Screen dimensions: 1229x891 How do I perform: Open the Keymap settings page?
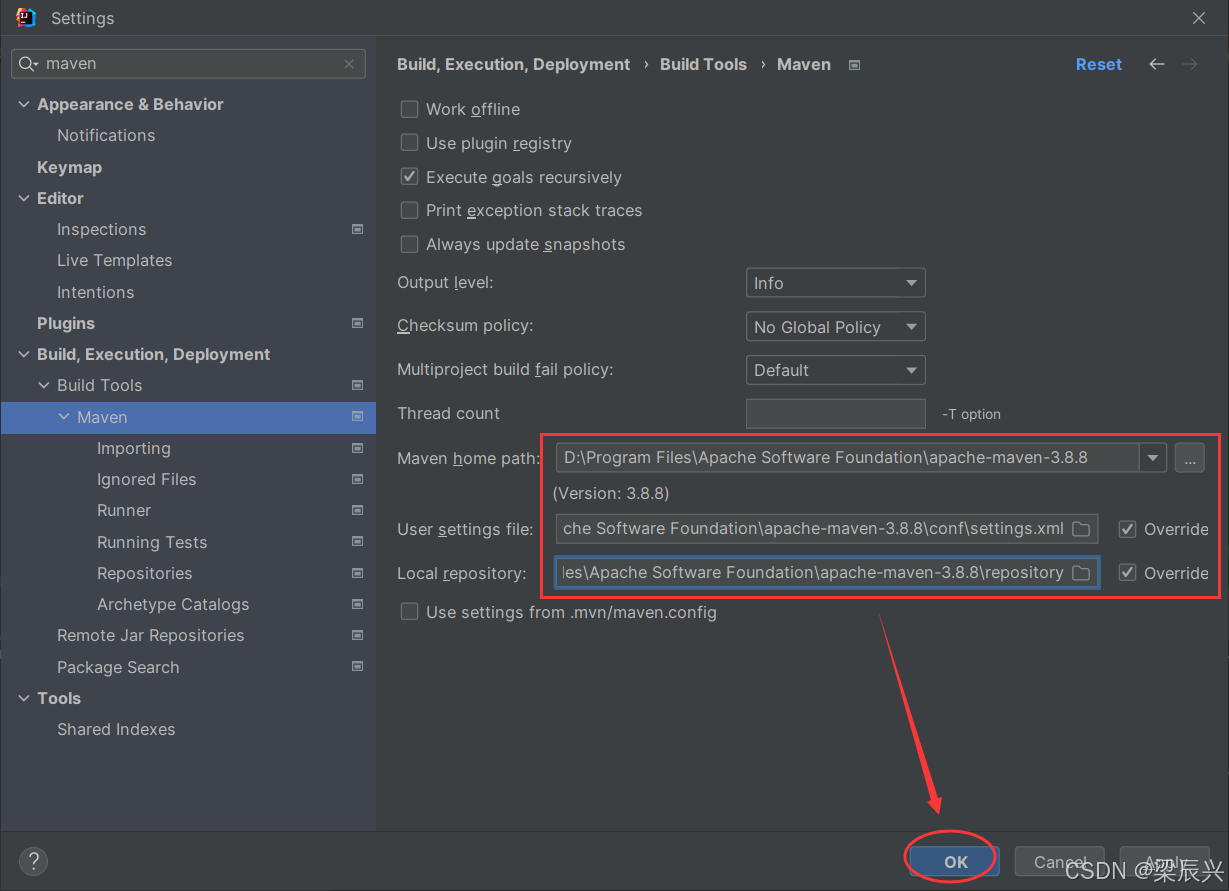point(69,167)
